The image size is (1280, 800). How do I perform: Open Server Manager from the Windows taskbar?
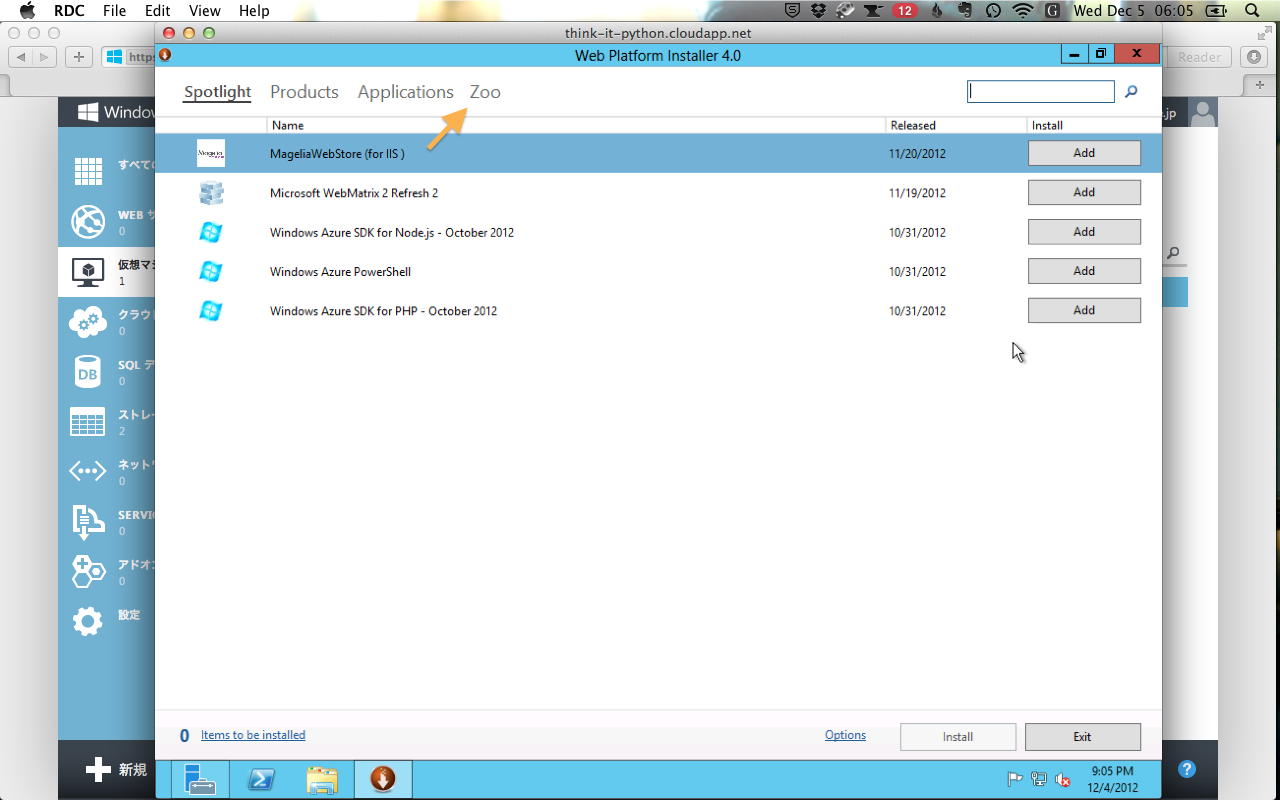click(x=201, y=779)
